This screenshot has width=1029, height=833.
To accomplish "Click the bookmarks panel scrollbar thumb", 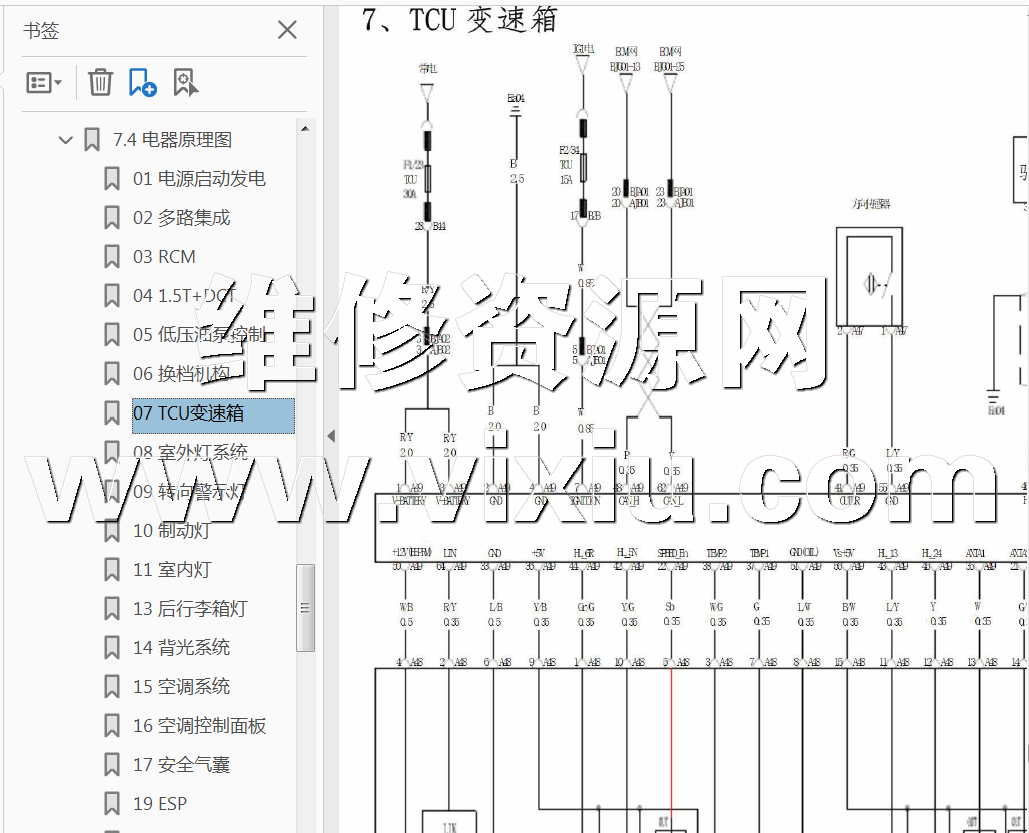I will click(306, 607).
